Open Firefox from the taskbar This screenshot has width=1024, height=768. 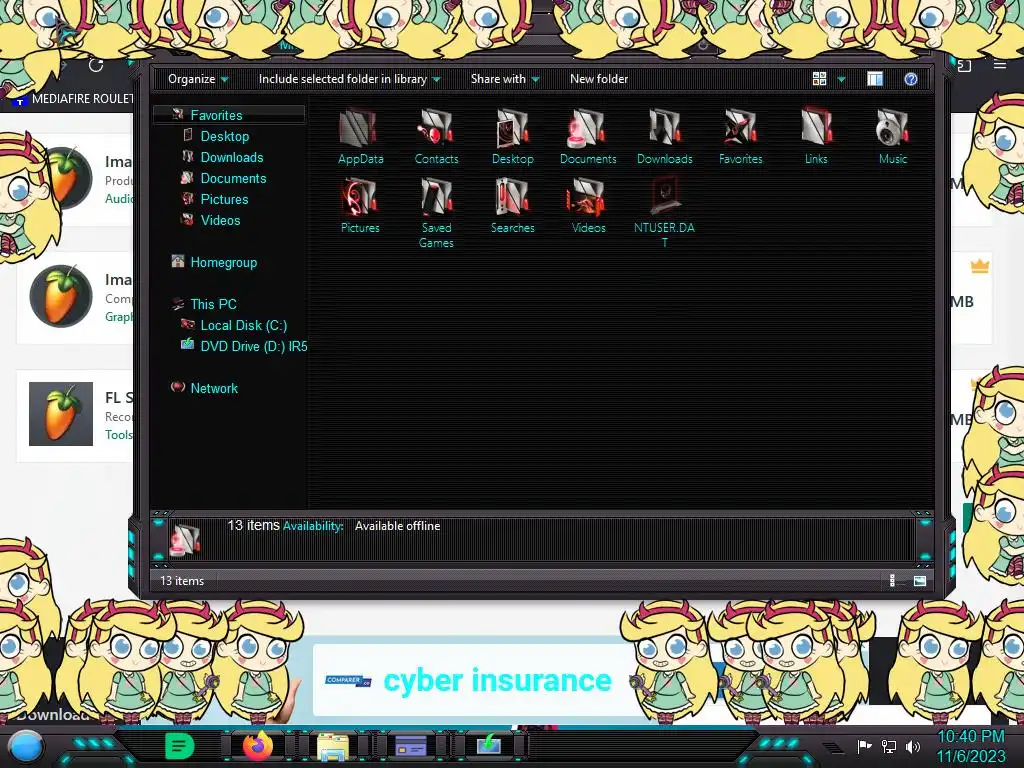(257, 746)
